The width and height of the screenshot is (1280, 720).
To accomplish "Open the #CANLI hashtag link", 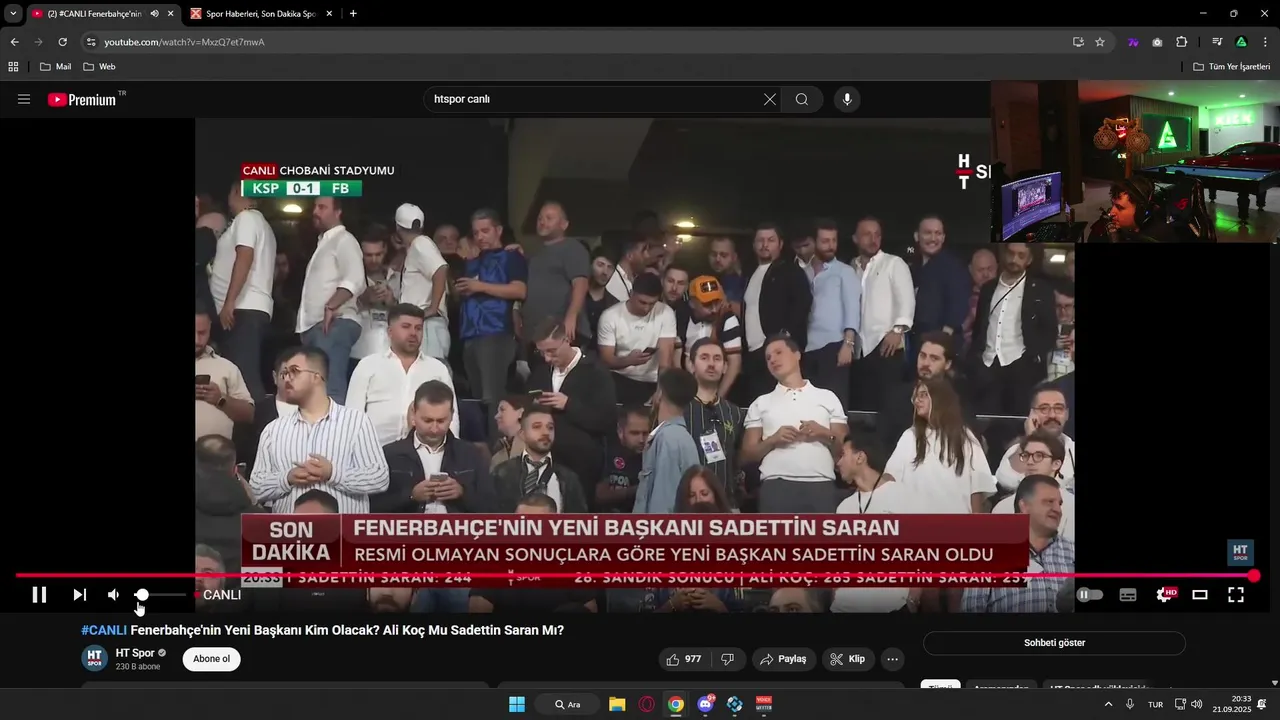I will point(104,630).
